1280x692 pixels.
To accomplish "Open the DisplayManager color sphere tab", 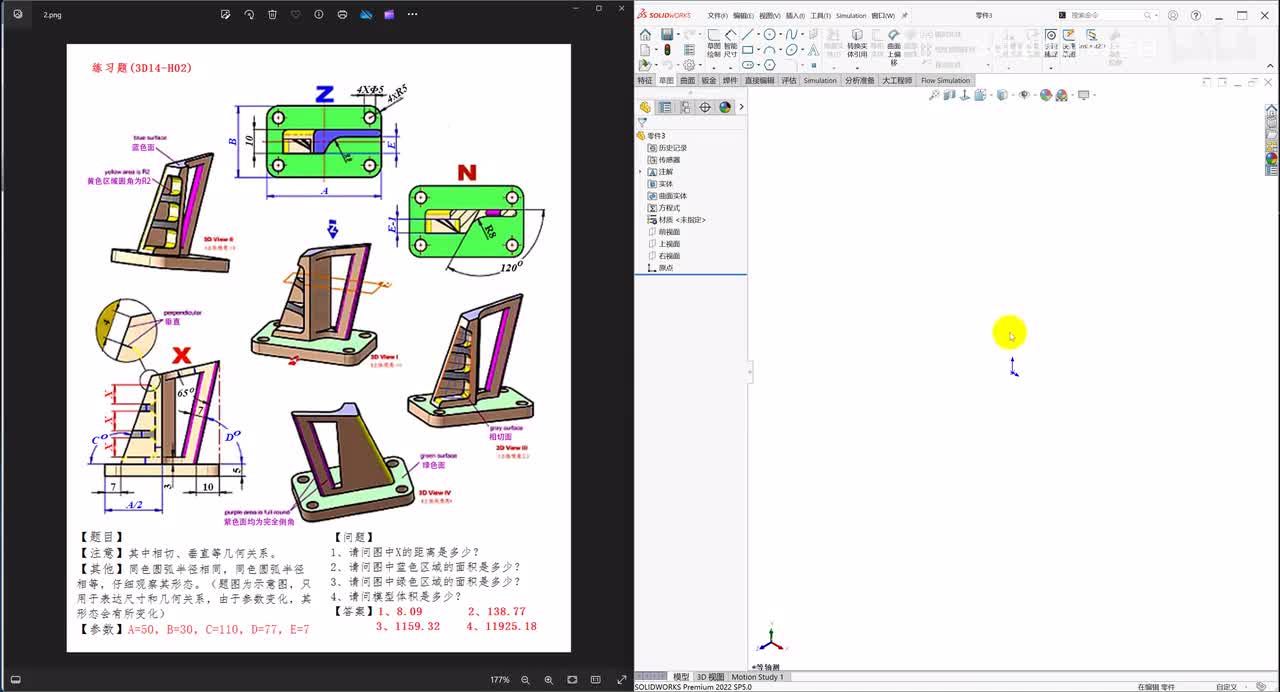I will pos(725,107).
